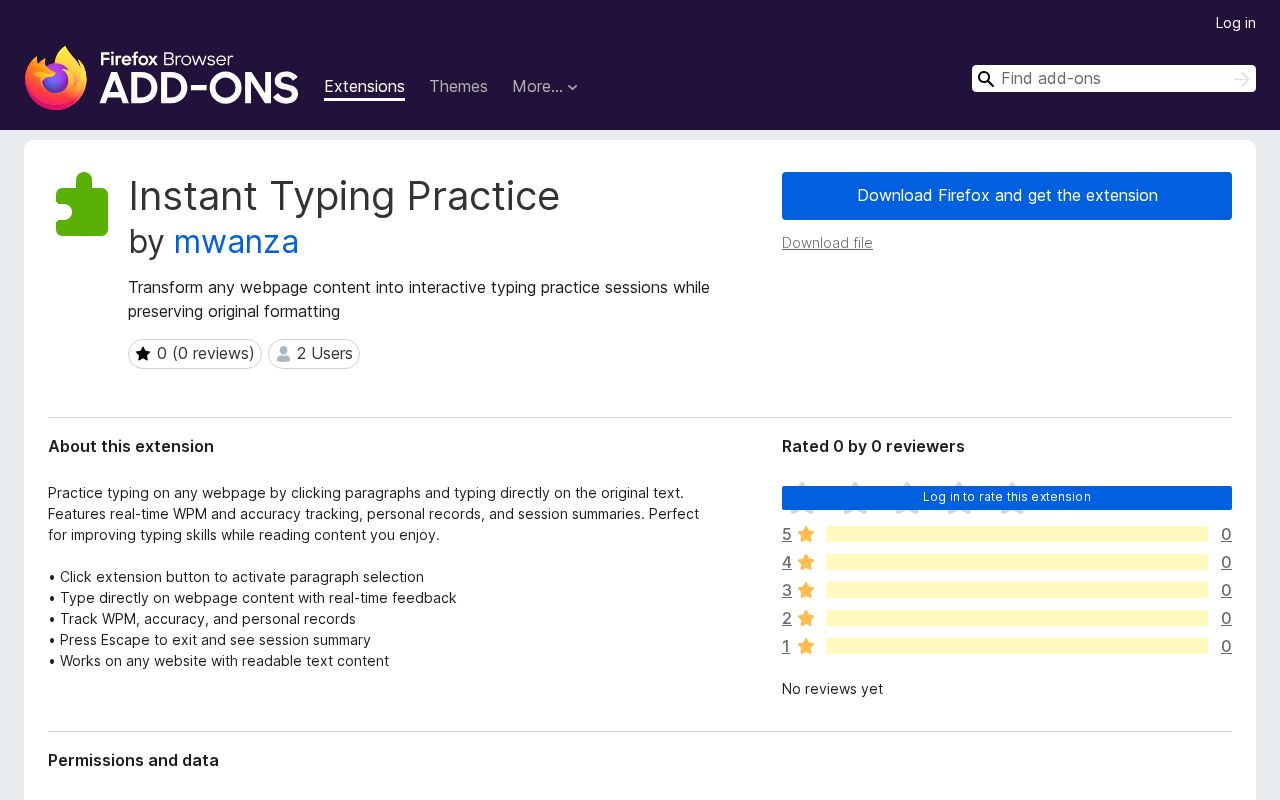Click the Permissions and data heading
The width and height of the screenshot is (1280, 800).
pyautogui.click(x=133, y=760)
